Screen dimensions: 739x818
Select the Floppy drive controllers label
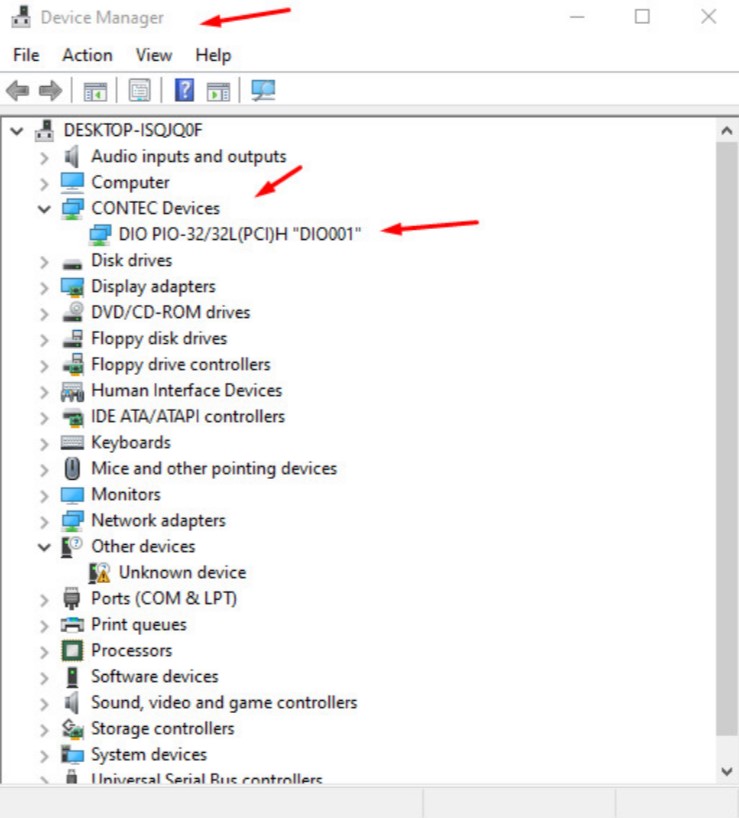click(x=181, y=364)
